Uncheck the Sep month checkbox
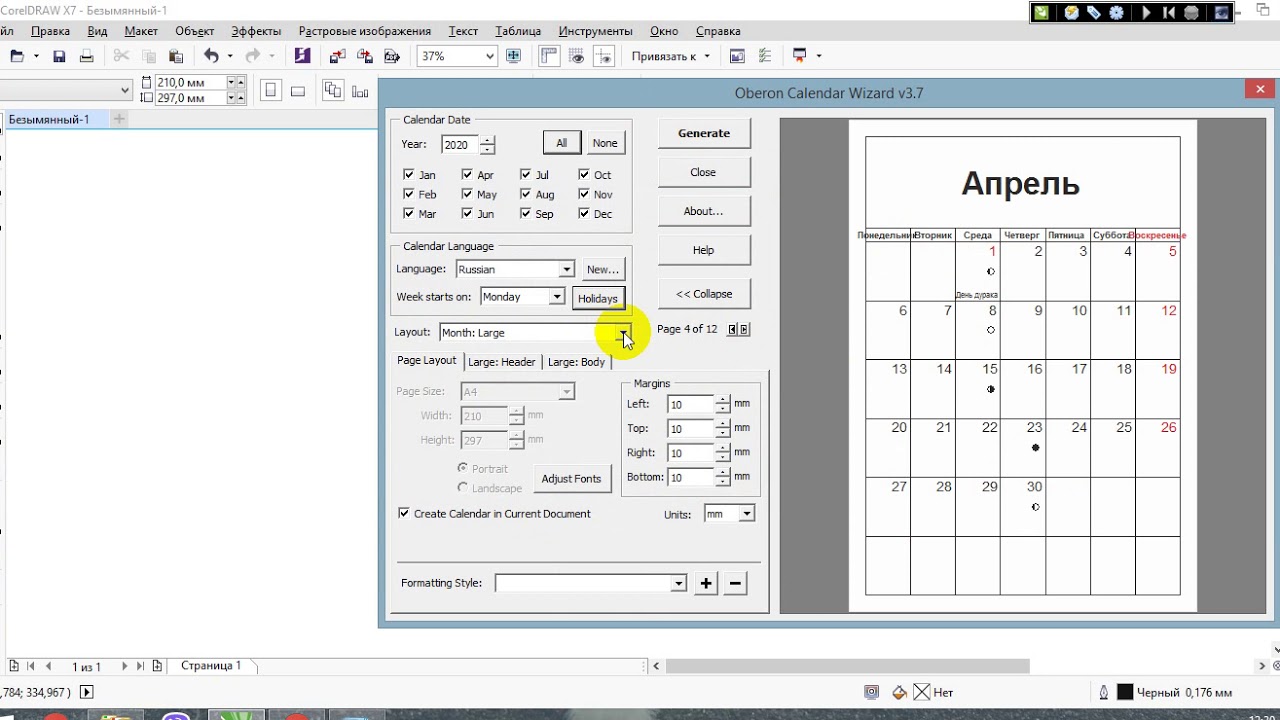1280x720 pixels. 526,213
